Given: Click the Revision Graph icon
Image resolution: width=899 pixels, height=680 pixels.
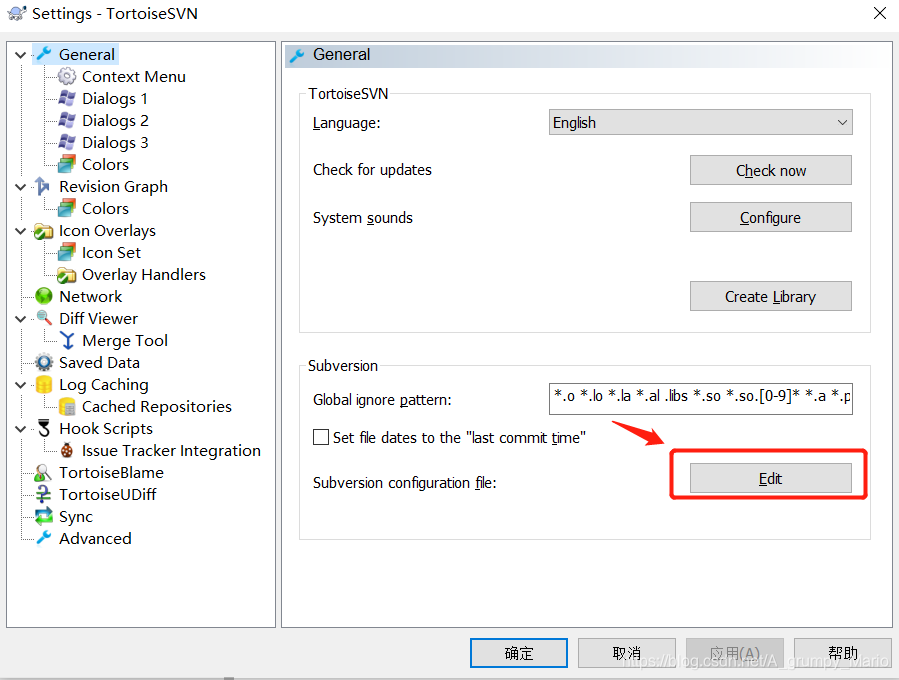Looking at the screenshot, I should (44, 186).
